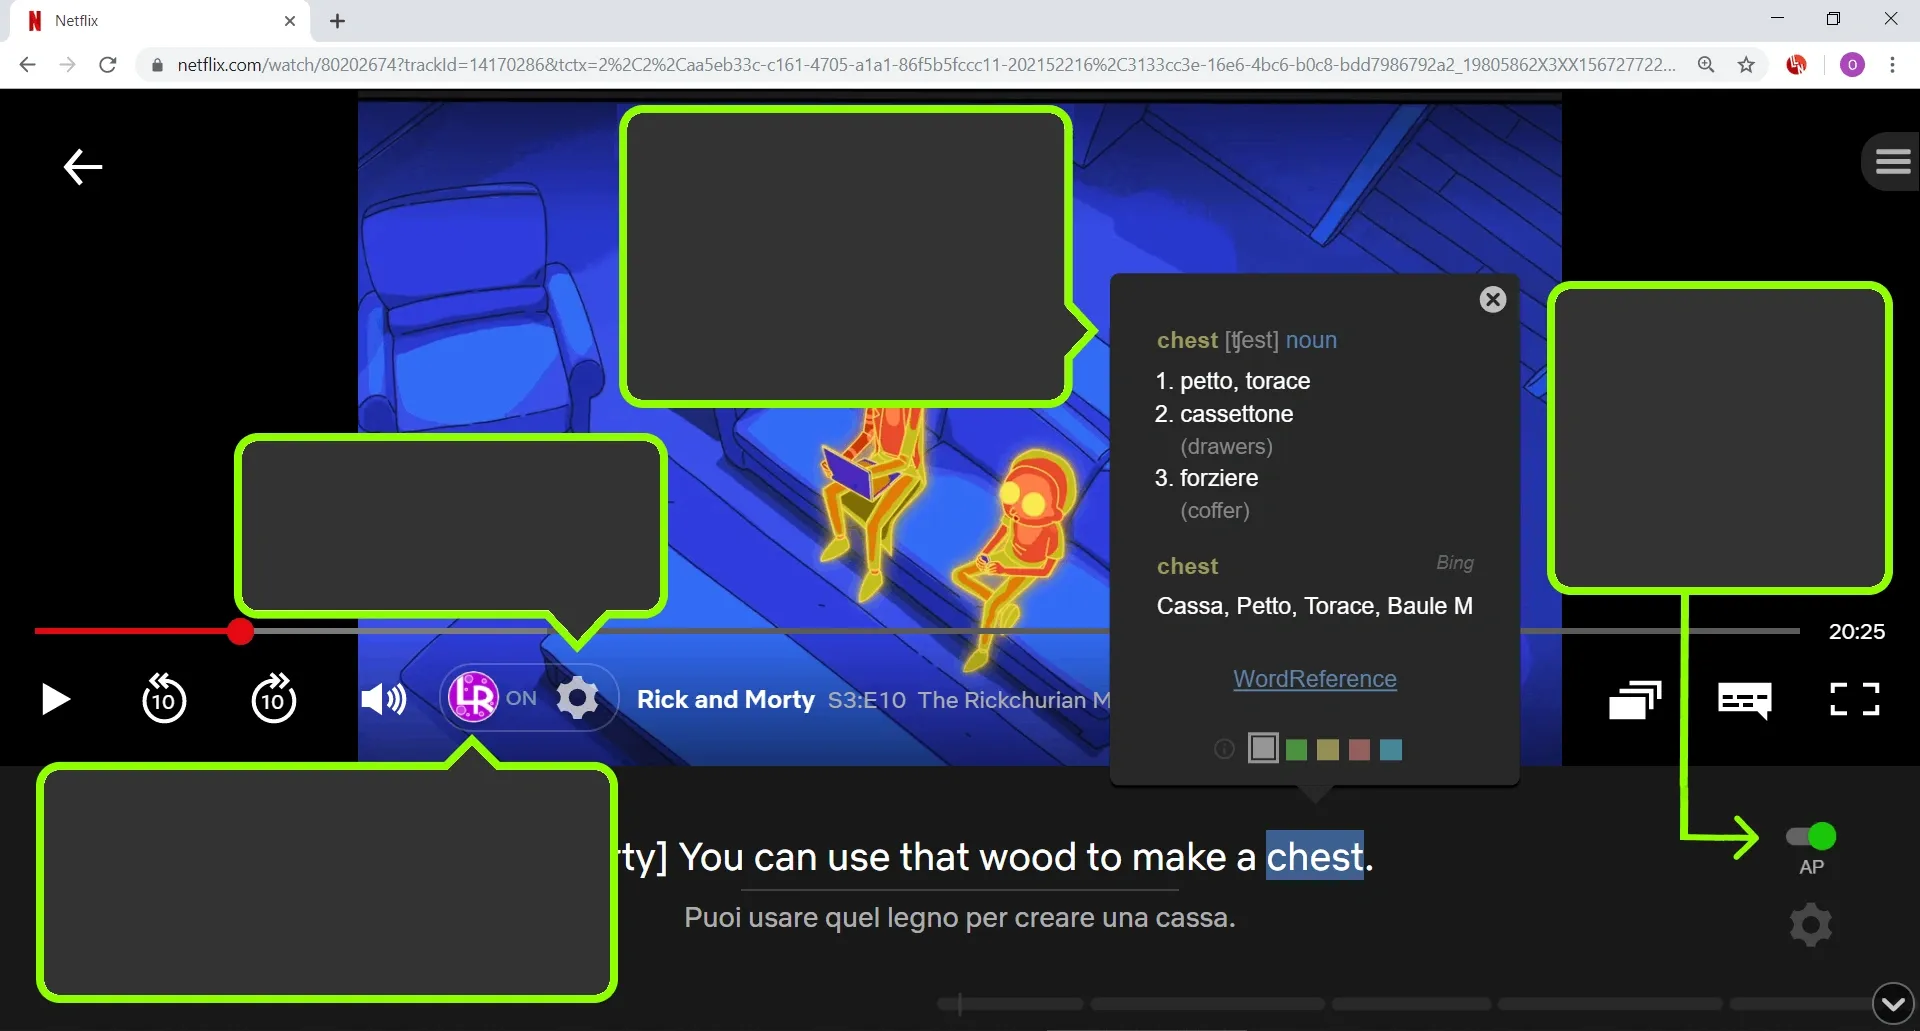The image size is (1920, 1031).
Task: Mute the volume speaker icon
Action: point(383,699)
